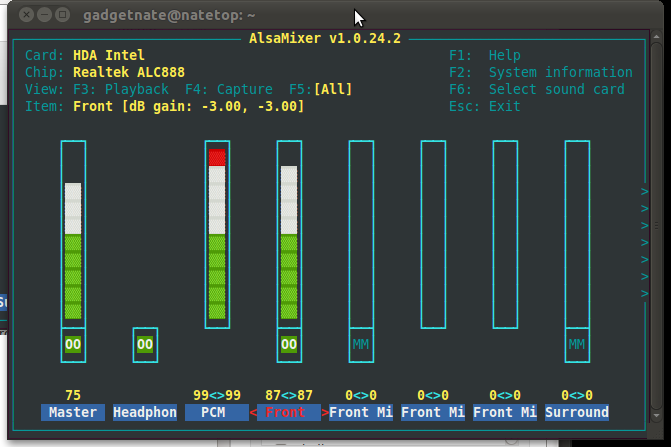Click the AlsaMixer v1.0.24.2 title
Screen dimensions: 671x447
click(x=325, y=38)
